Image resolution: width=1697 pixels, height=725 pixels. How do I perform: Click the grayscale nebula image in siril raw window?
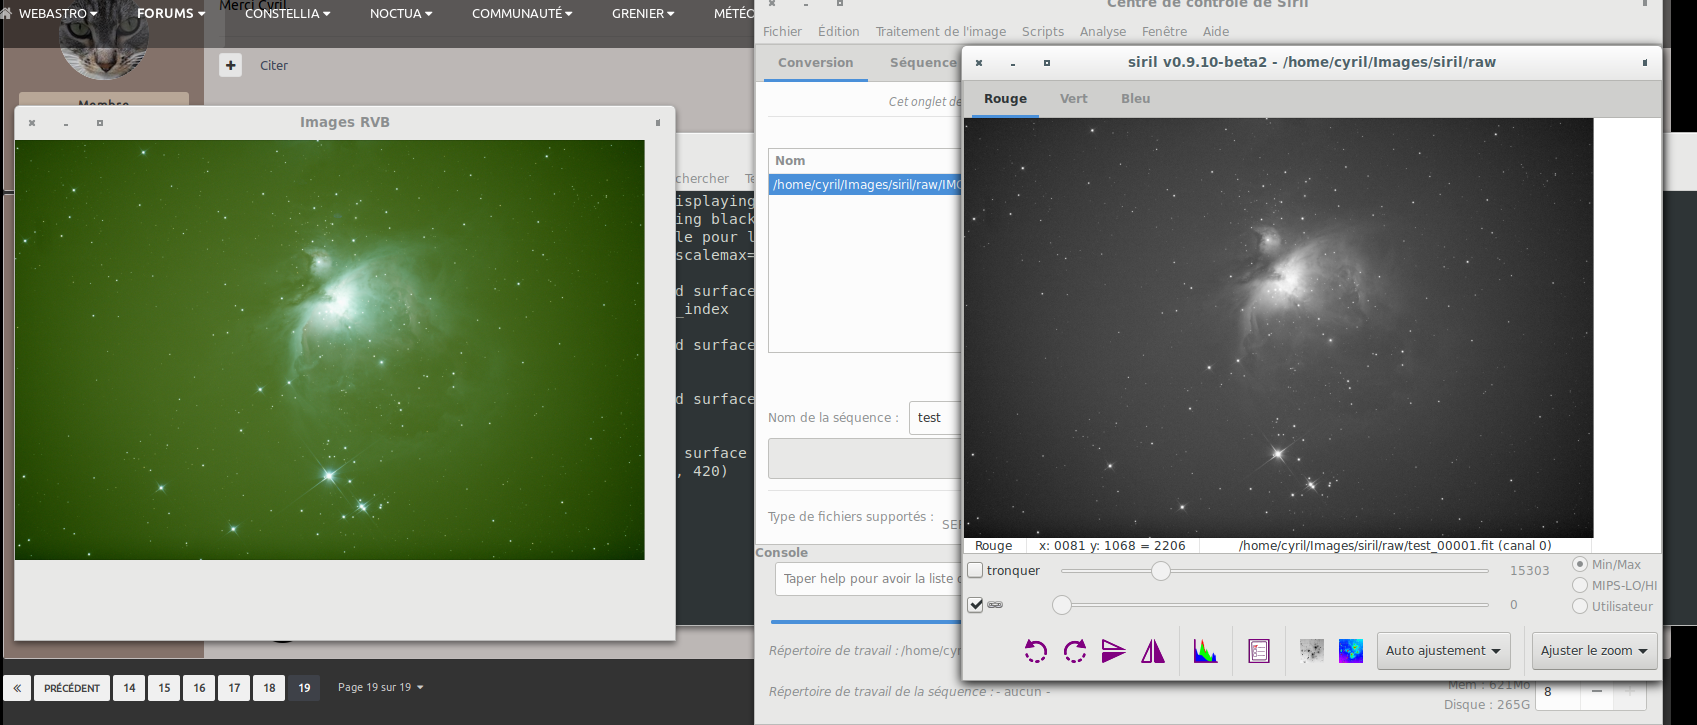[x=1278, y=328]
